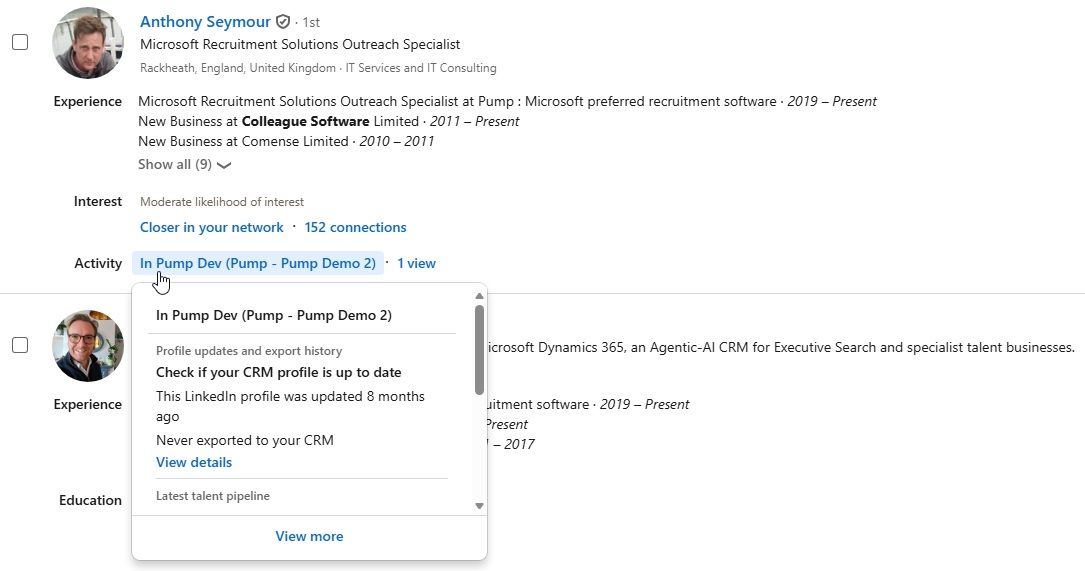The height and width of the screenshot is (571, 1085).
Task: Open the Closer in your network link
Action: click(x=211, y=227)
